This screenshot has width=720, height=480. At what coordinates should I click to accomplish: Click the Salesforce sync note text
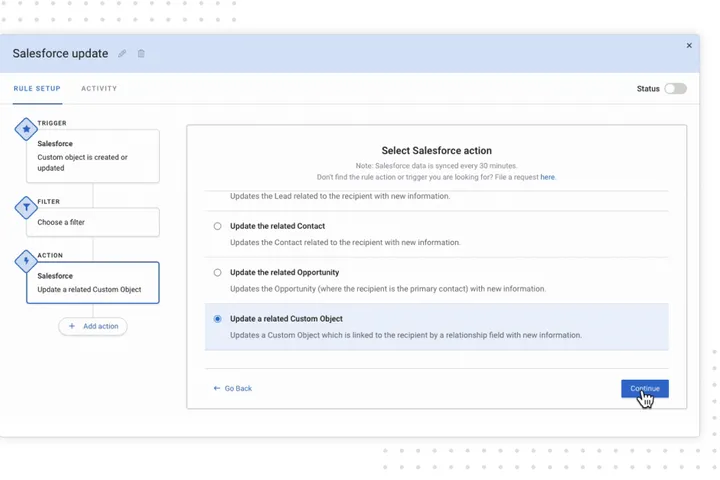(436, 166)
